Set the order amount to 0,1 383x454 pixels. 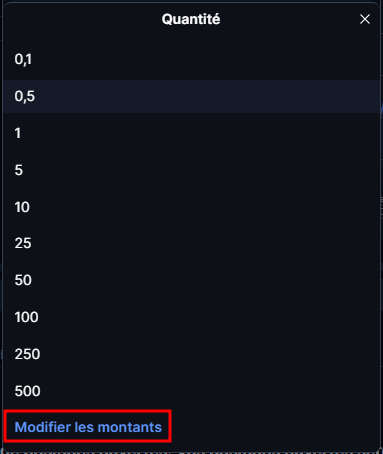(192, 60)
